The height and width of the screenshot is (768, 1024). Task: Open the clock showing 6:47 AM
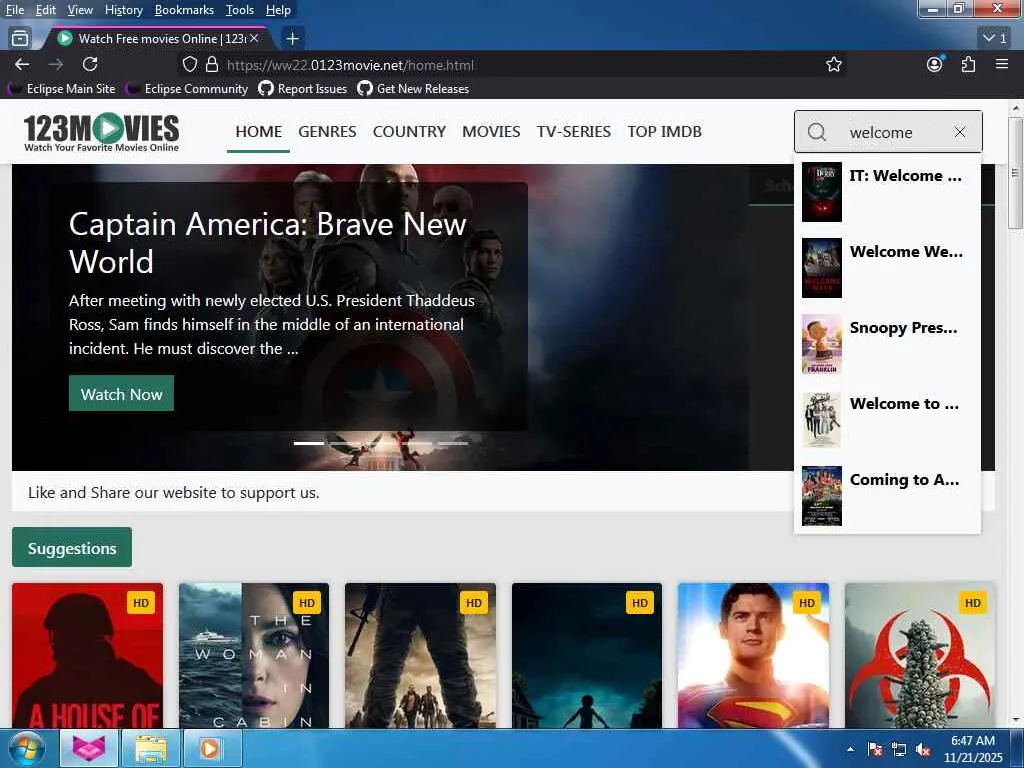972,749
